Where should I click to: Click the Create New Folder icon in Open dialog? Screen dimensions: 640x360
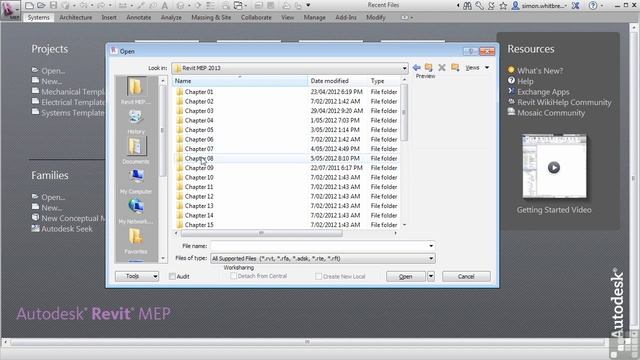(x=455, y=67)
